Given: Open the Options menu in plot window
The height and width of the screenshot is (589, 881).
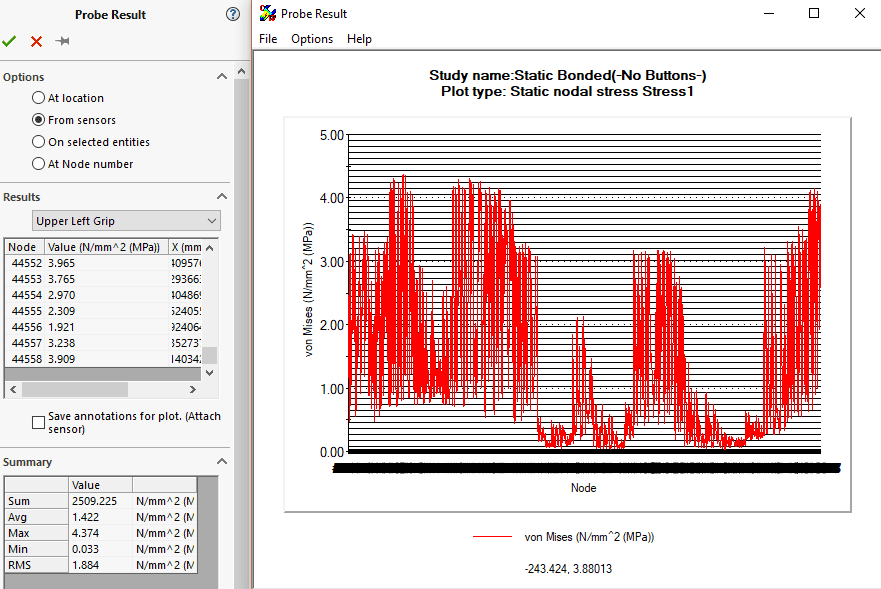Looking at the screenshot, I should point(312,39).
